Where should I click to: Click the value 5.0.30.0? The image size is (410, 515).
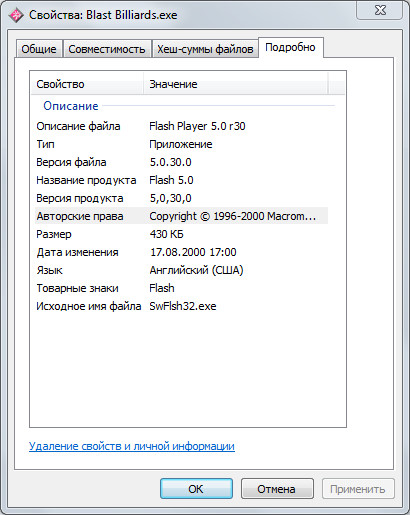(x=170, y=162)
